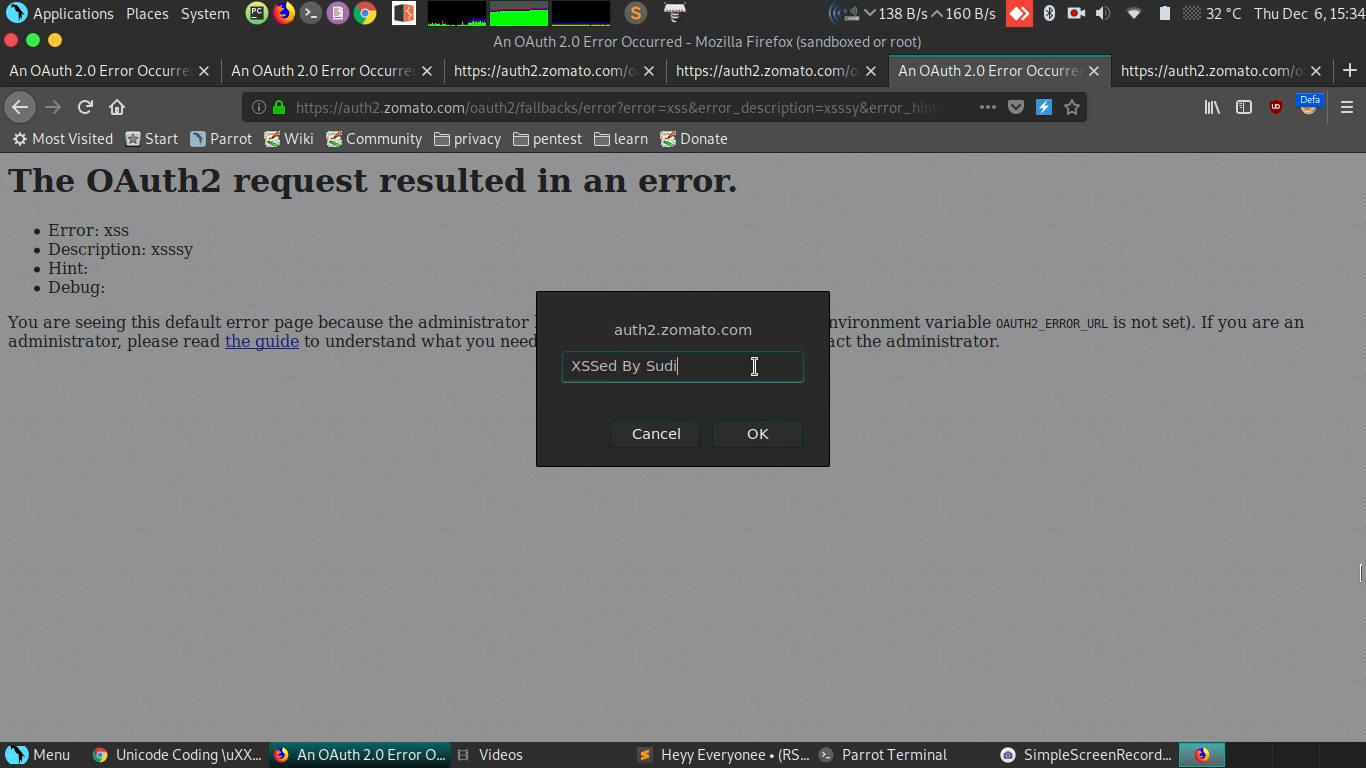Viewport: 1366px width, 768px height.
Task: Follow 'the guide' link
Action: [x=262, y=341]
